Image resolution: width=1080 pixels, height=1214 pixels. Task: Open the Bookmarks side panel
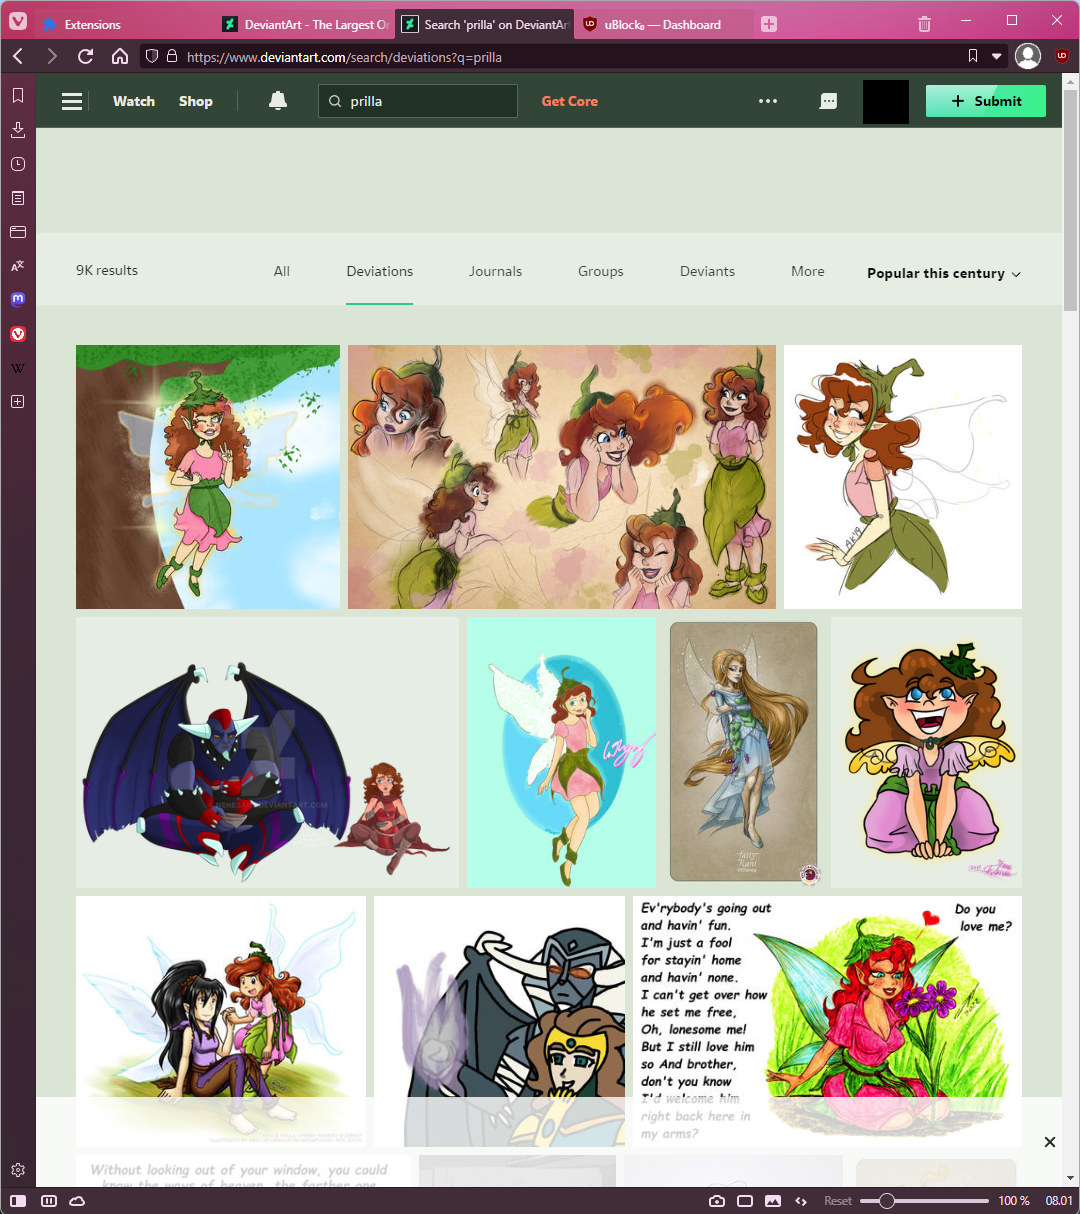pyautogui.click(x=18, y=95)
